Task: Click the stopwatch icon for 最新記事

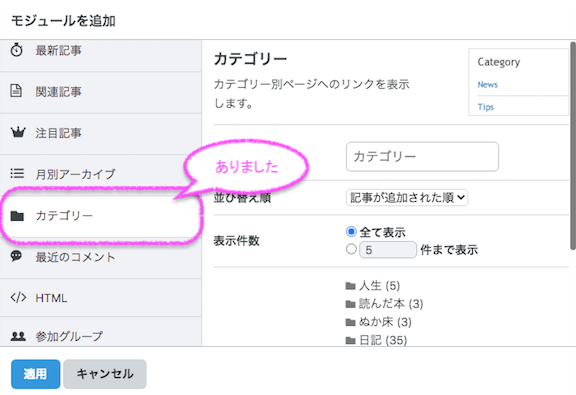Action: point(17,50)
